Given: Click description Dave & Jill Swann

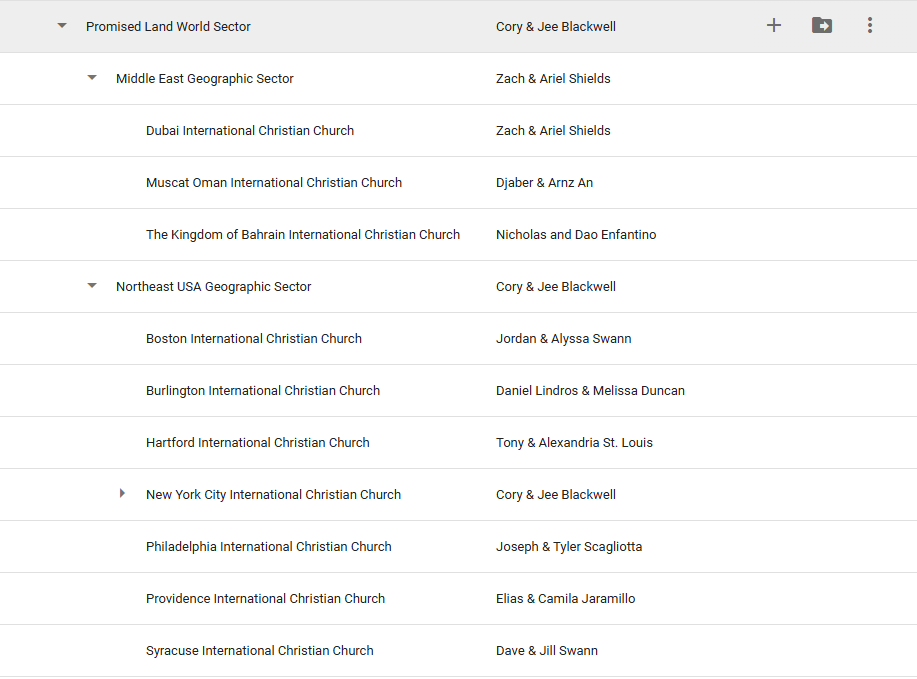Looking at the screenshot, I should tap(547, 651).
